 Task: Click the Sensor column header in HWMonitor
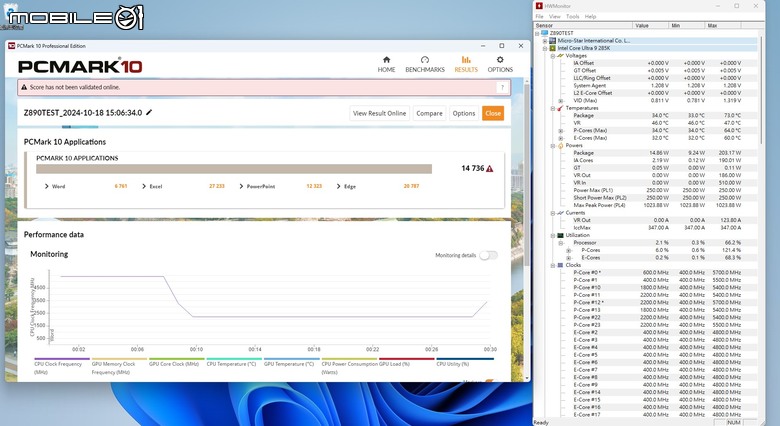click(583, 25)
